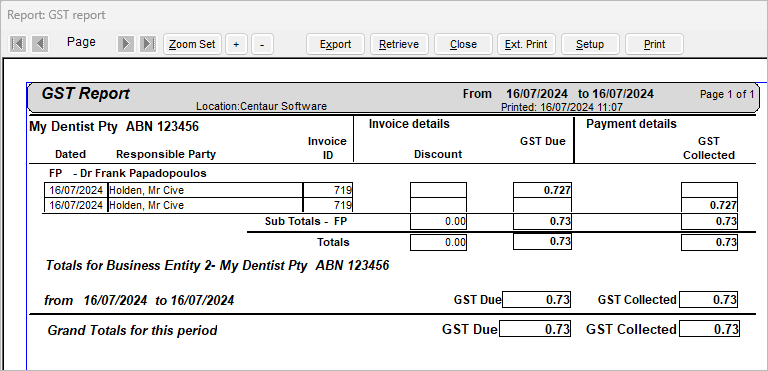The width and height of the screenshot is (768, 371).
Task: Click the GST Collected column header
Action: point(709,148)
